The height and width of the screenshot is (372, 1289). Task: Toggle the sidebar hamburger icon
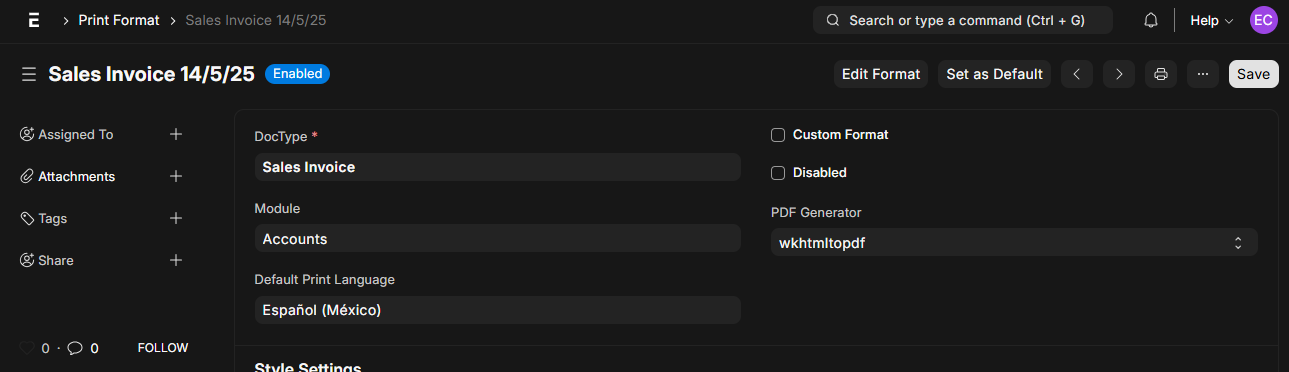pos(29,74)
